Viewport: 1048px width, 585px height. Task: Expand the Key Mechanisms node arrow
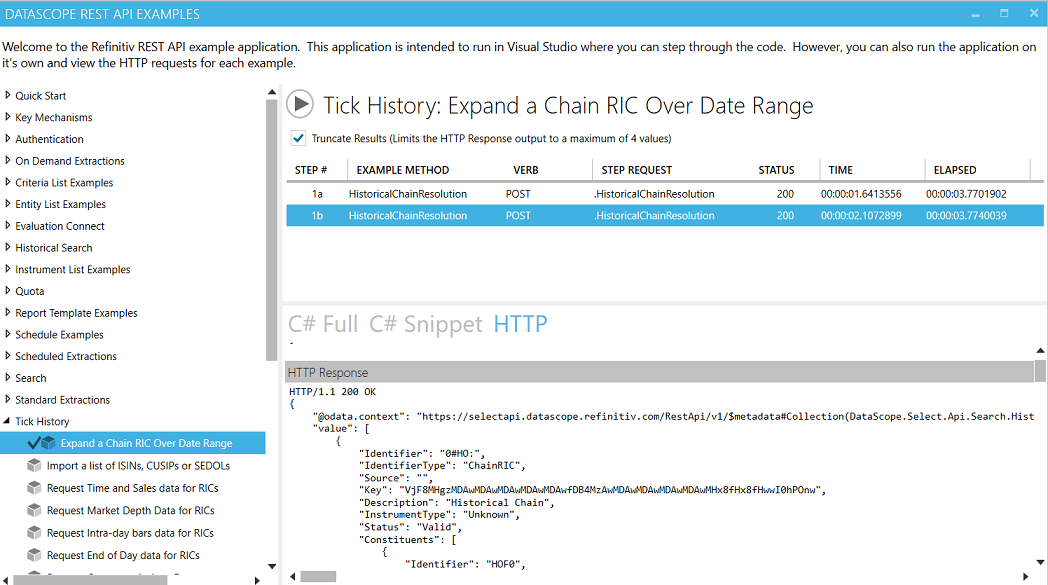7,117
